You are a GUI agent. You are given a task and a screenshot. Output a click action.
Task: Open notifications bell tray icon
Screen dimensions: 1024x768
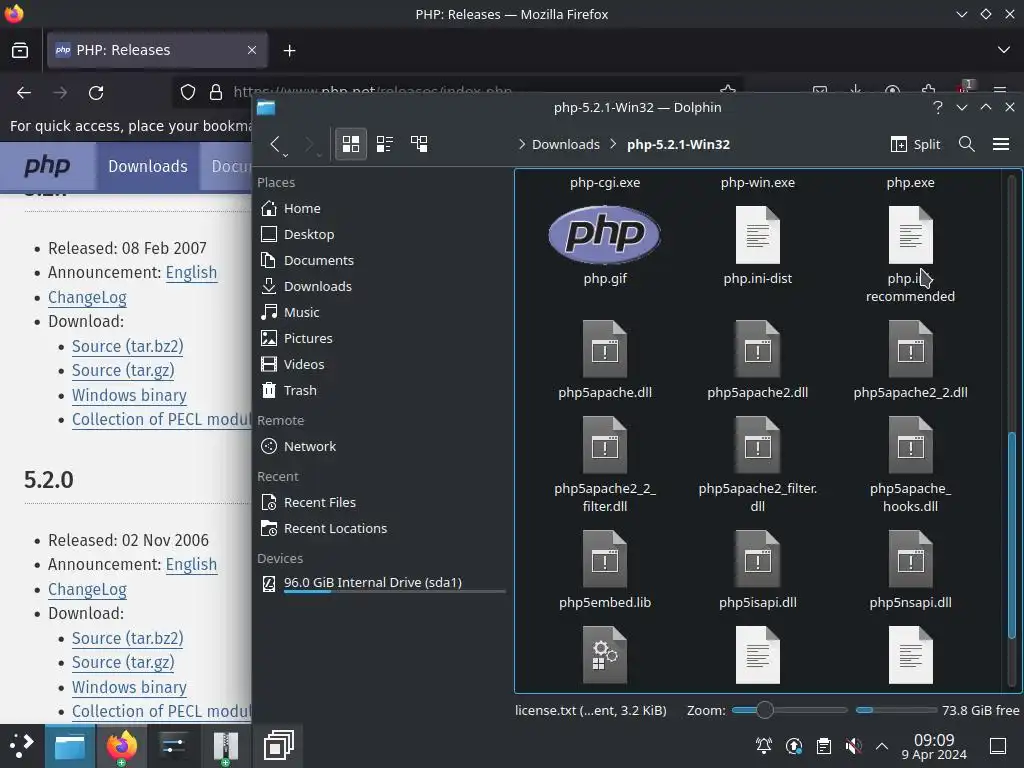tap(763, 746)
